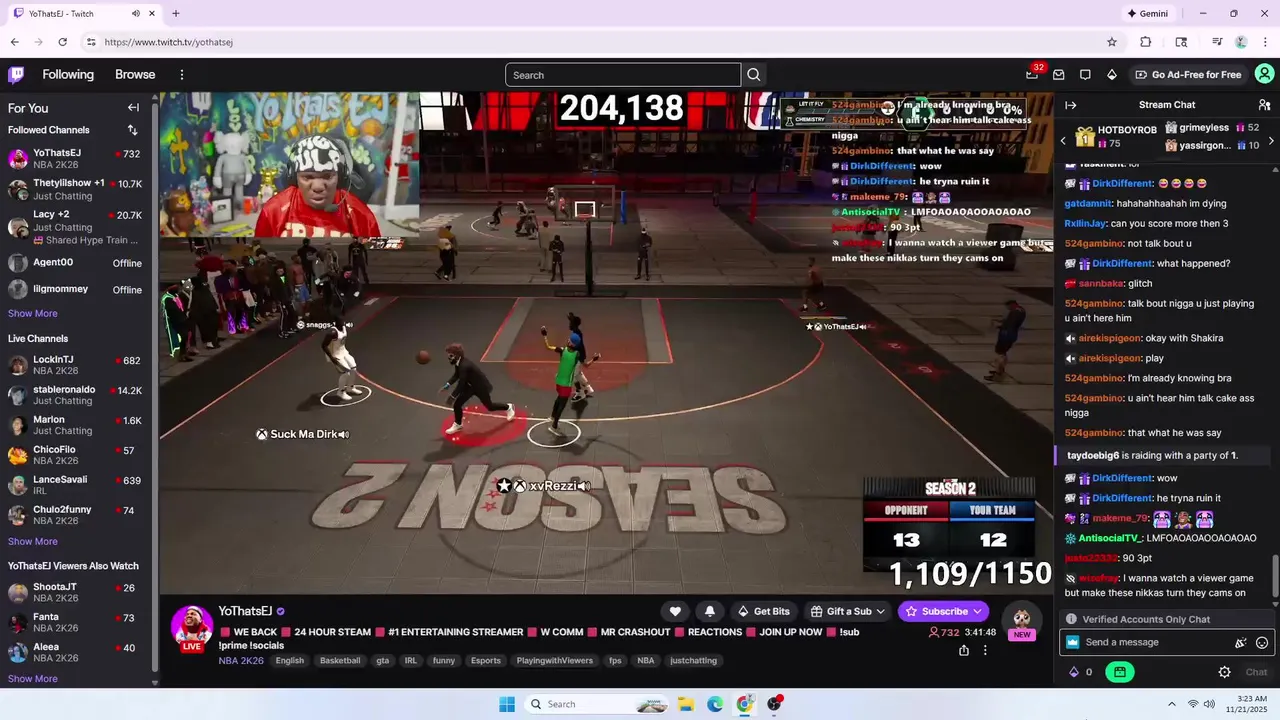
Task: Open the Gemini button in Chrome
Action: click(x=1147, y=14)
